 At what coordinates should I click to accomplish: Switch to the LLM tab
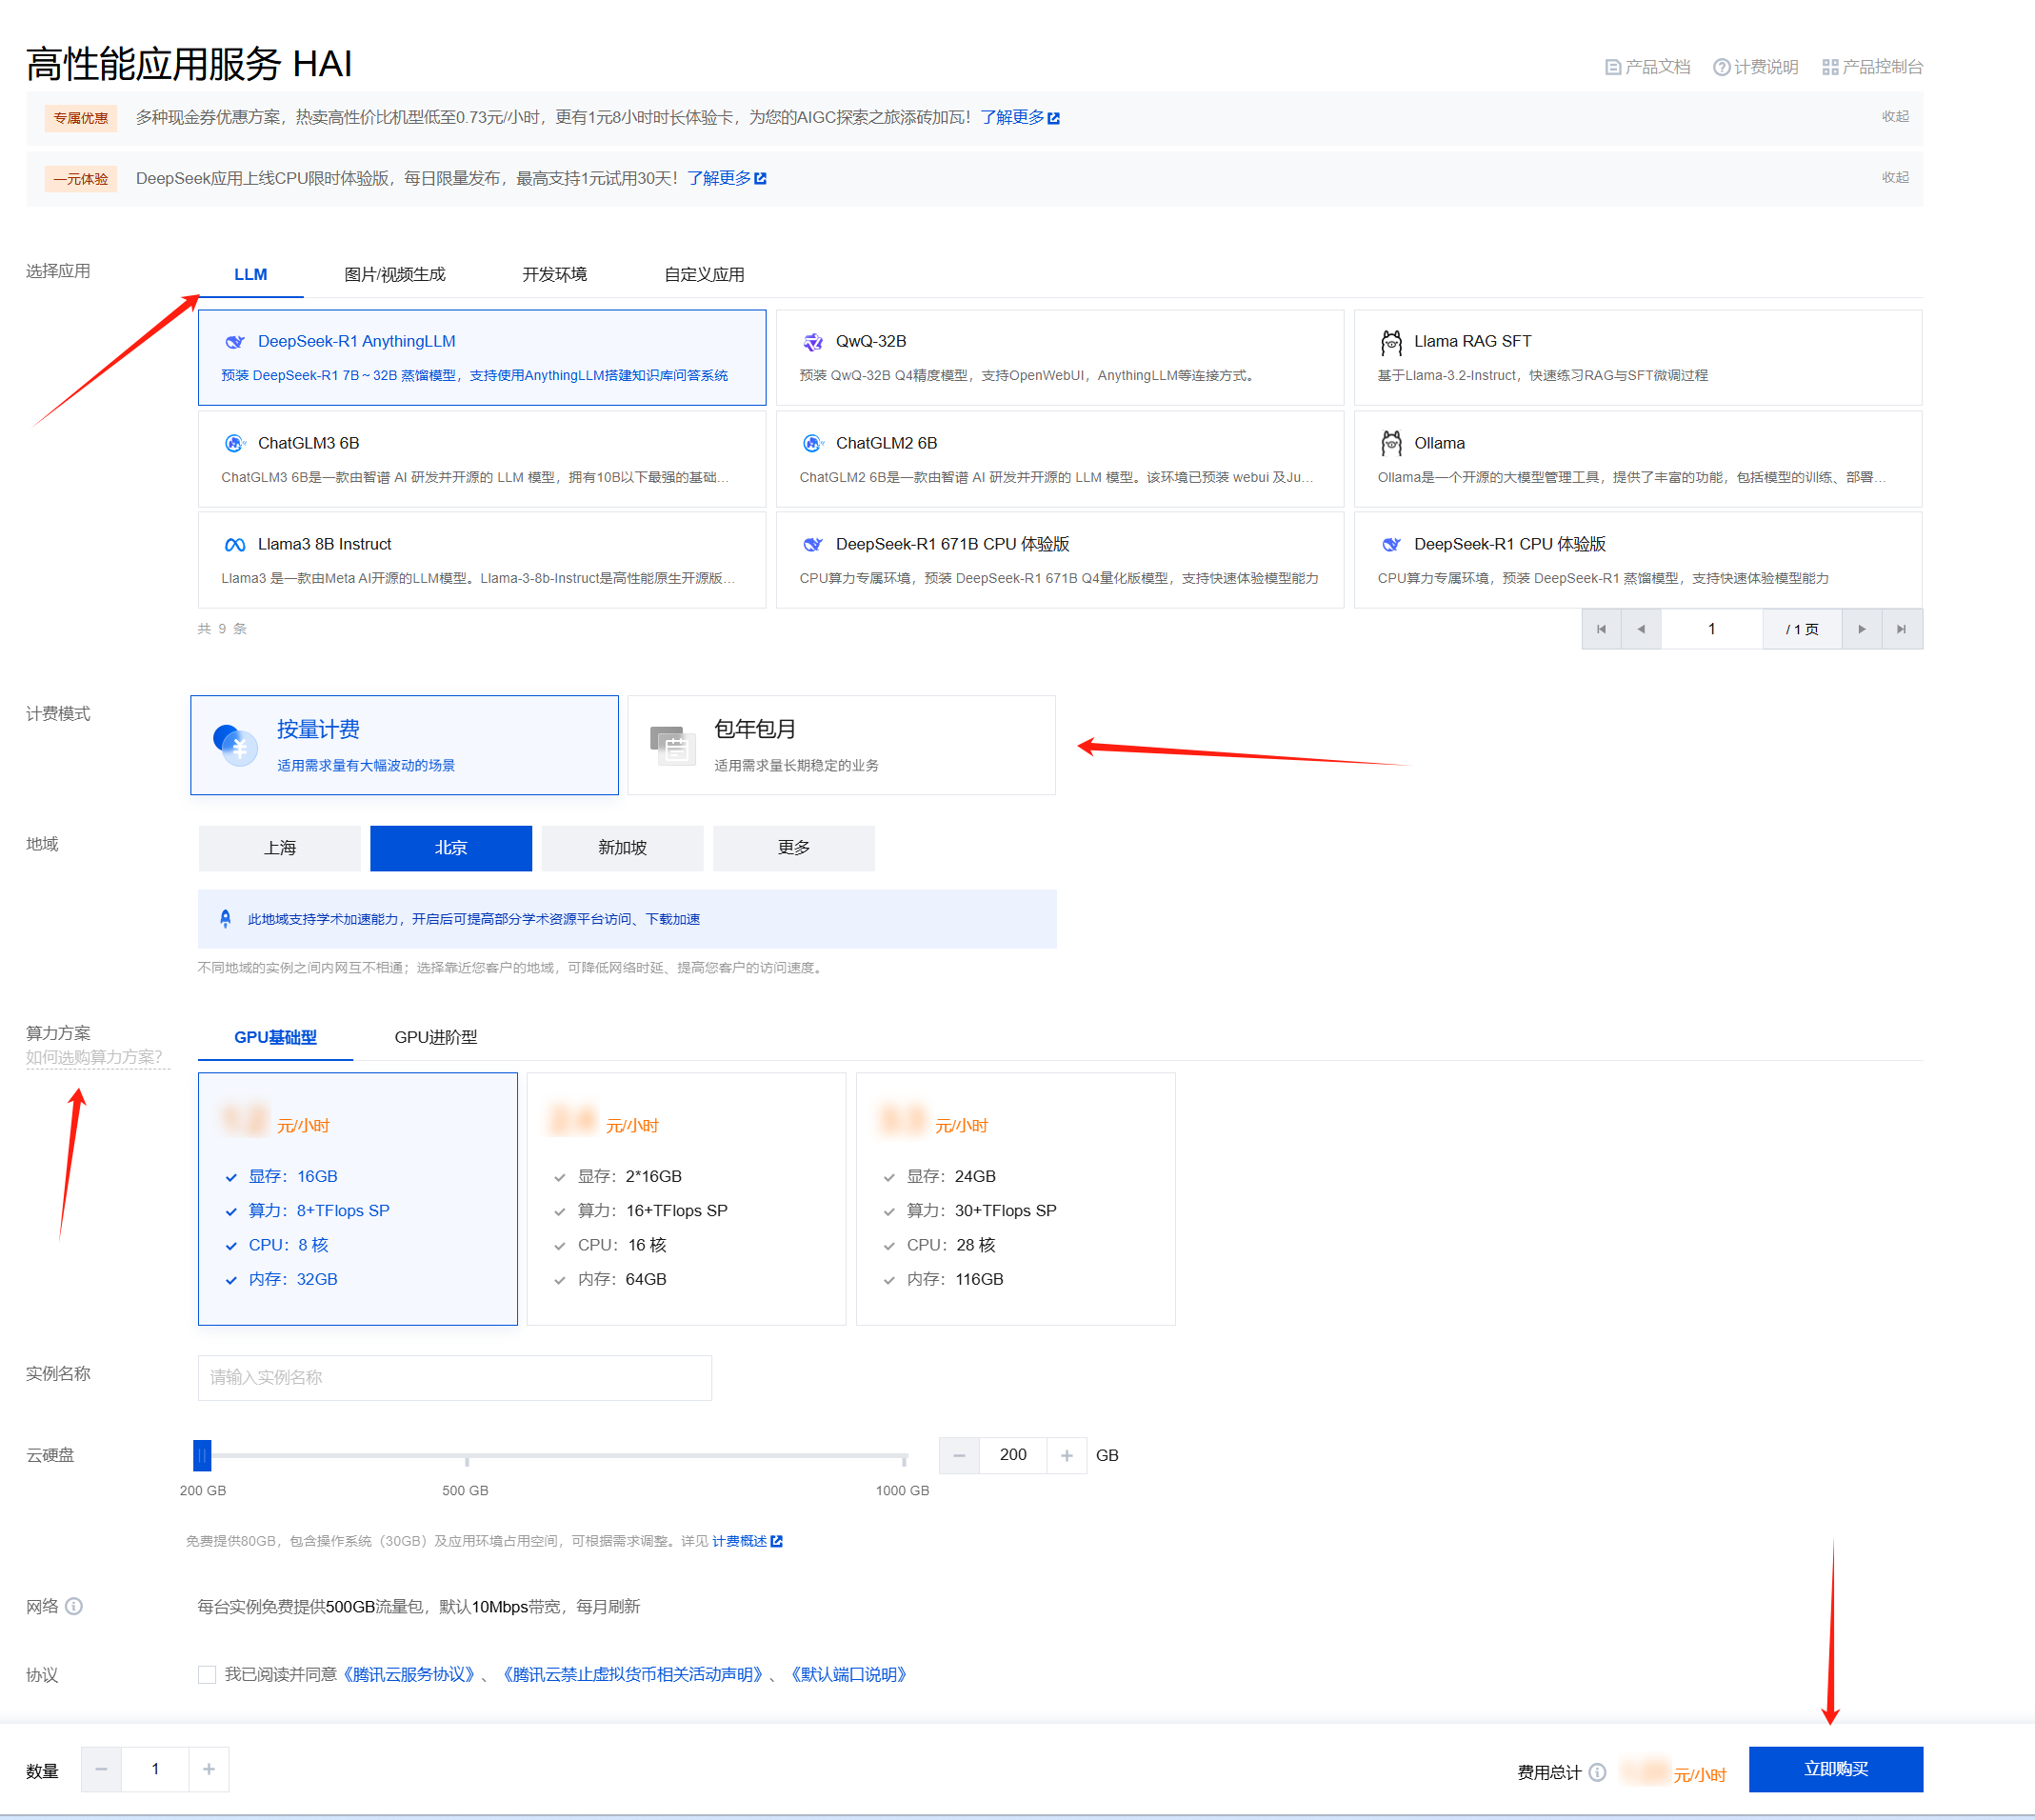click(250, 275)
